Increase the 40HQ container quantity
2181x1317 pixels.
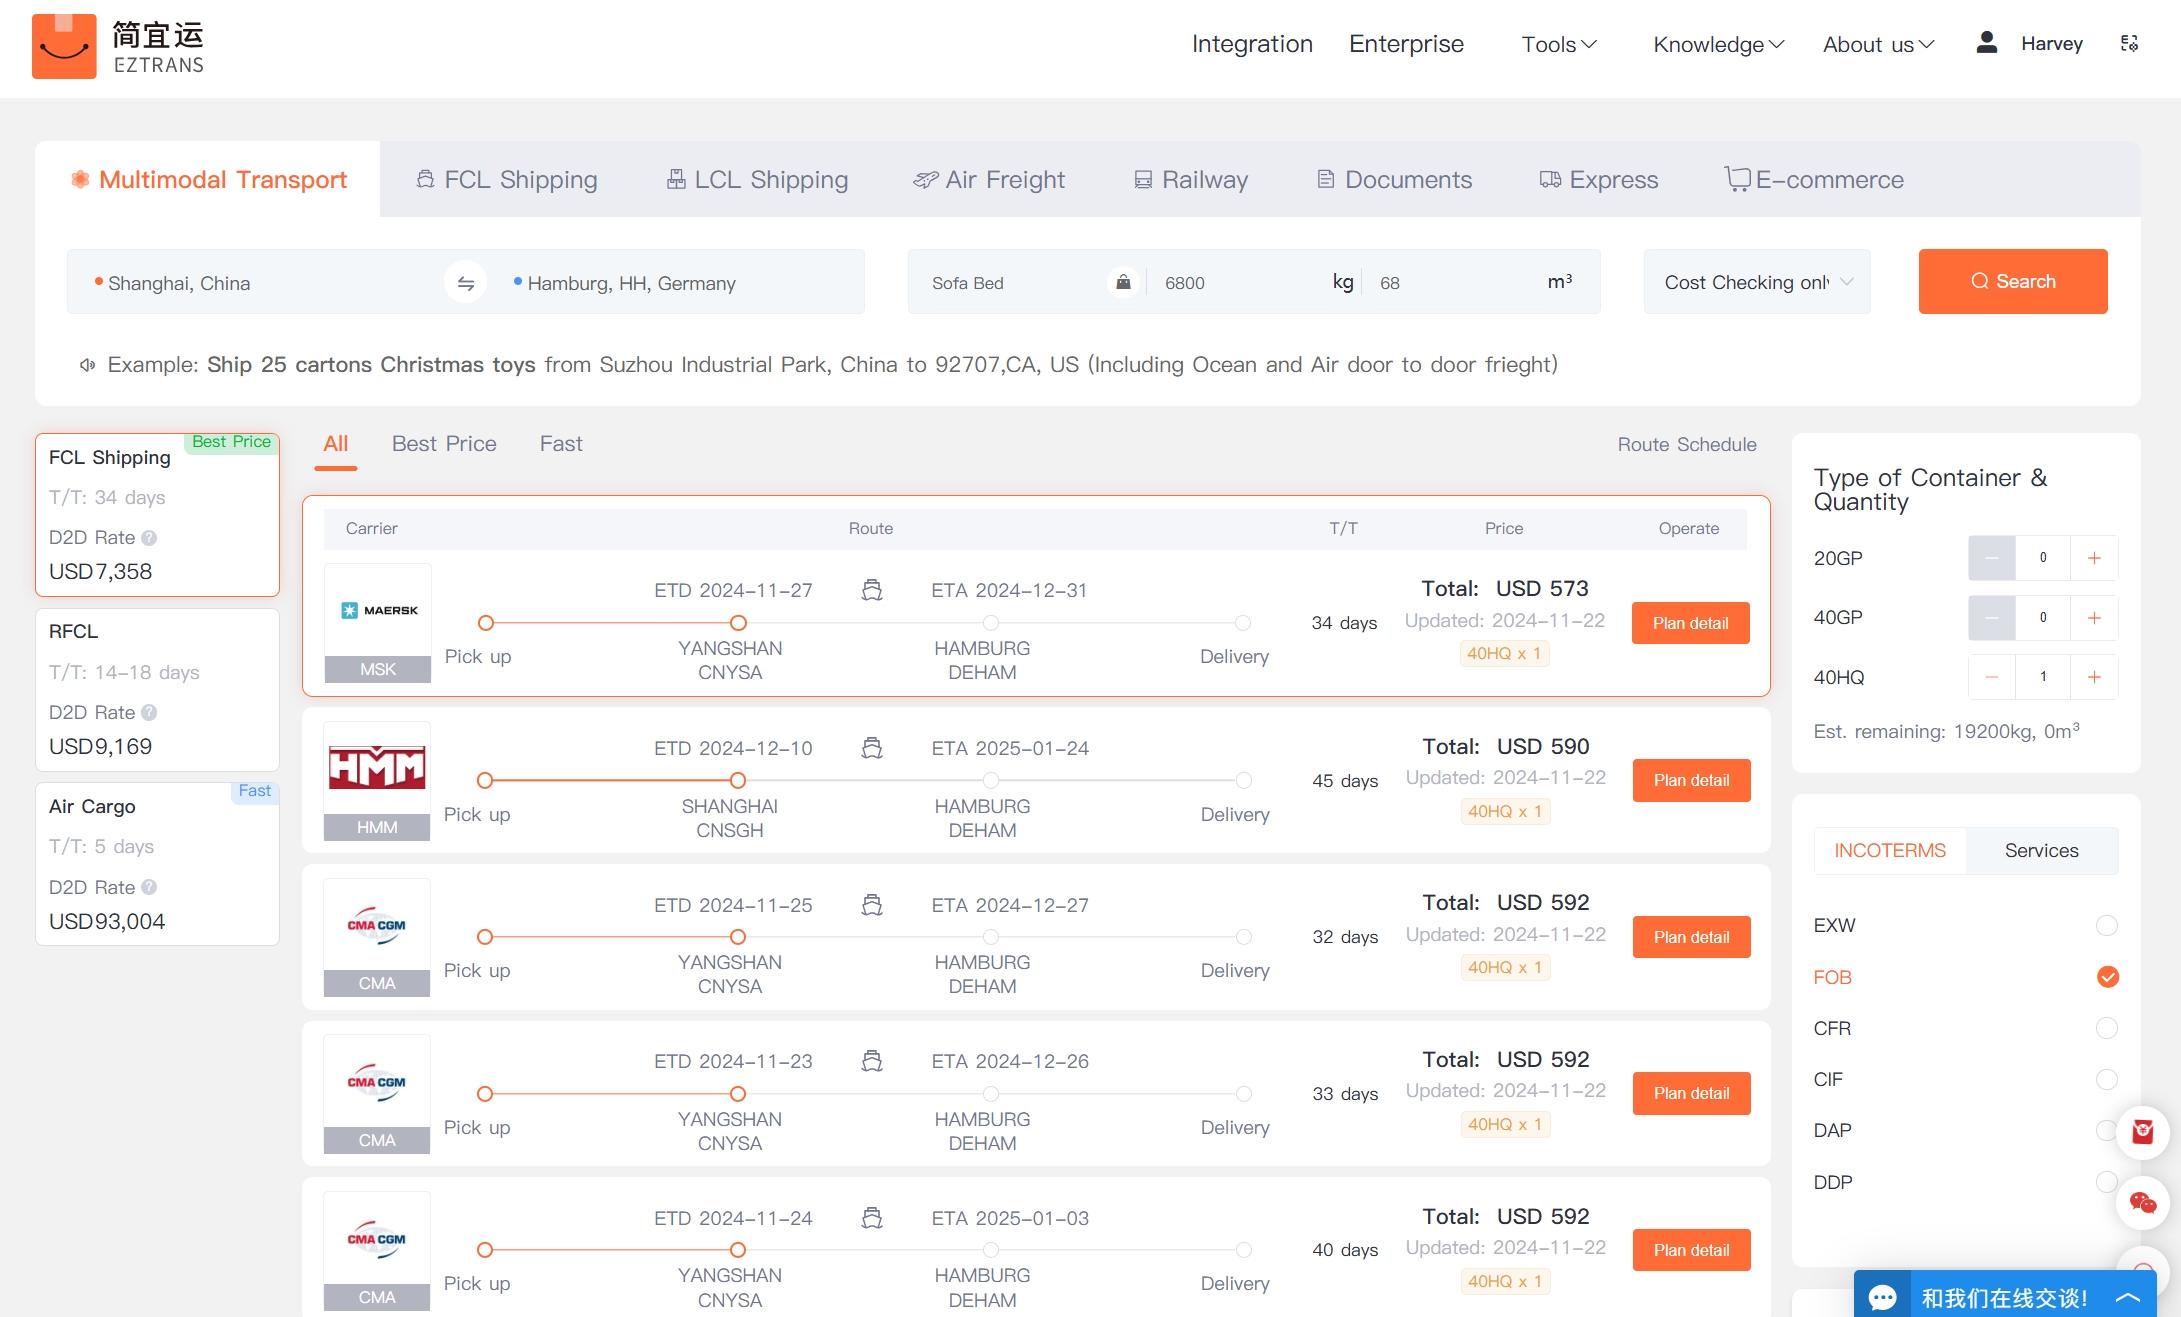(x=2094, y=677)
